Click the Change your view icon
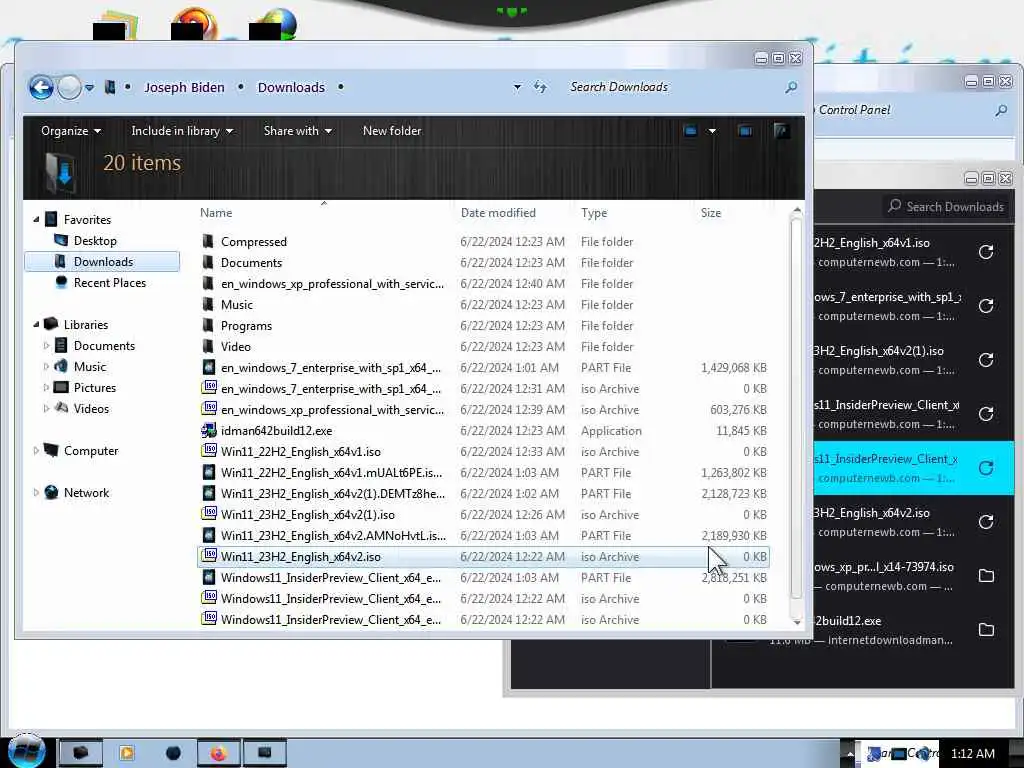This screenshot has width=1024, height=768. [690, 131]
